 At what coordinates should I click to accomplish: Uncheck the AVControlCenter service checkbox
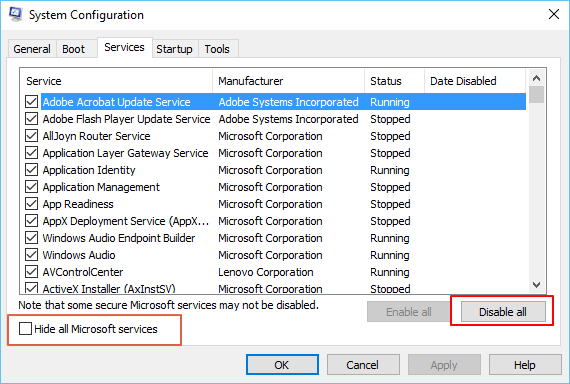[x=32, y=272]
